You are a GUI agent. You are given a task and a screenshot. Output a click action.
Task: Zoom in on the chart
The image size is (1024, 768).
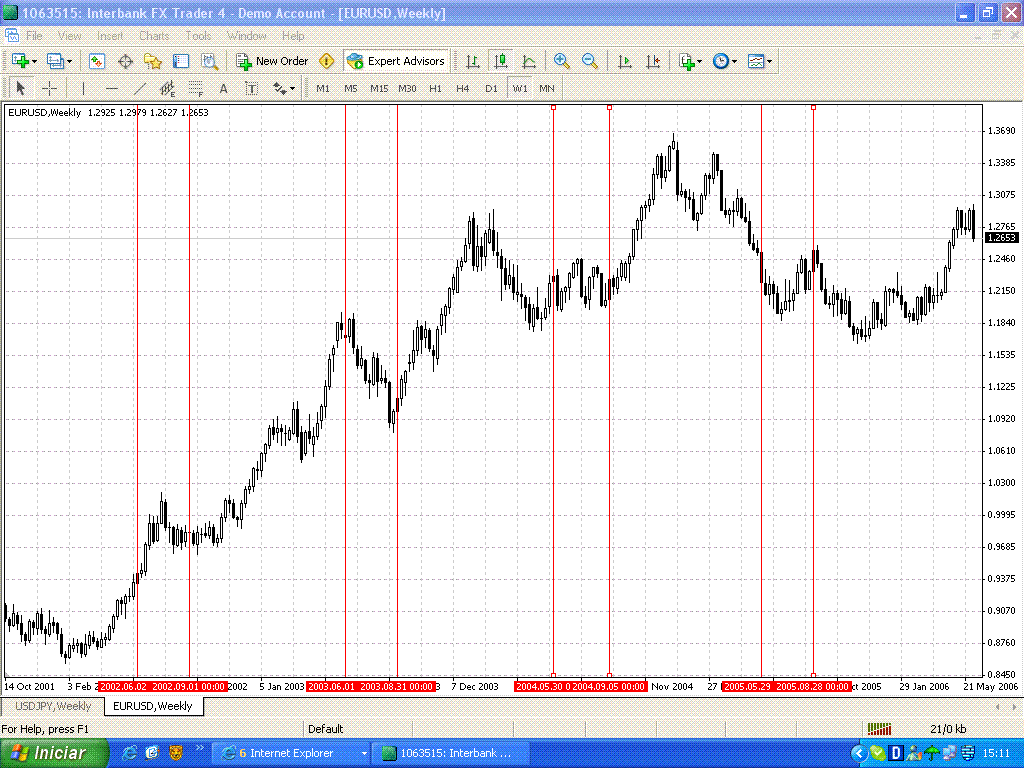(x=561, y=61)
